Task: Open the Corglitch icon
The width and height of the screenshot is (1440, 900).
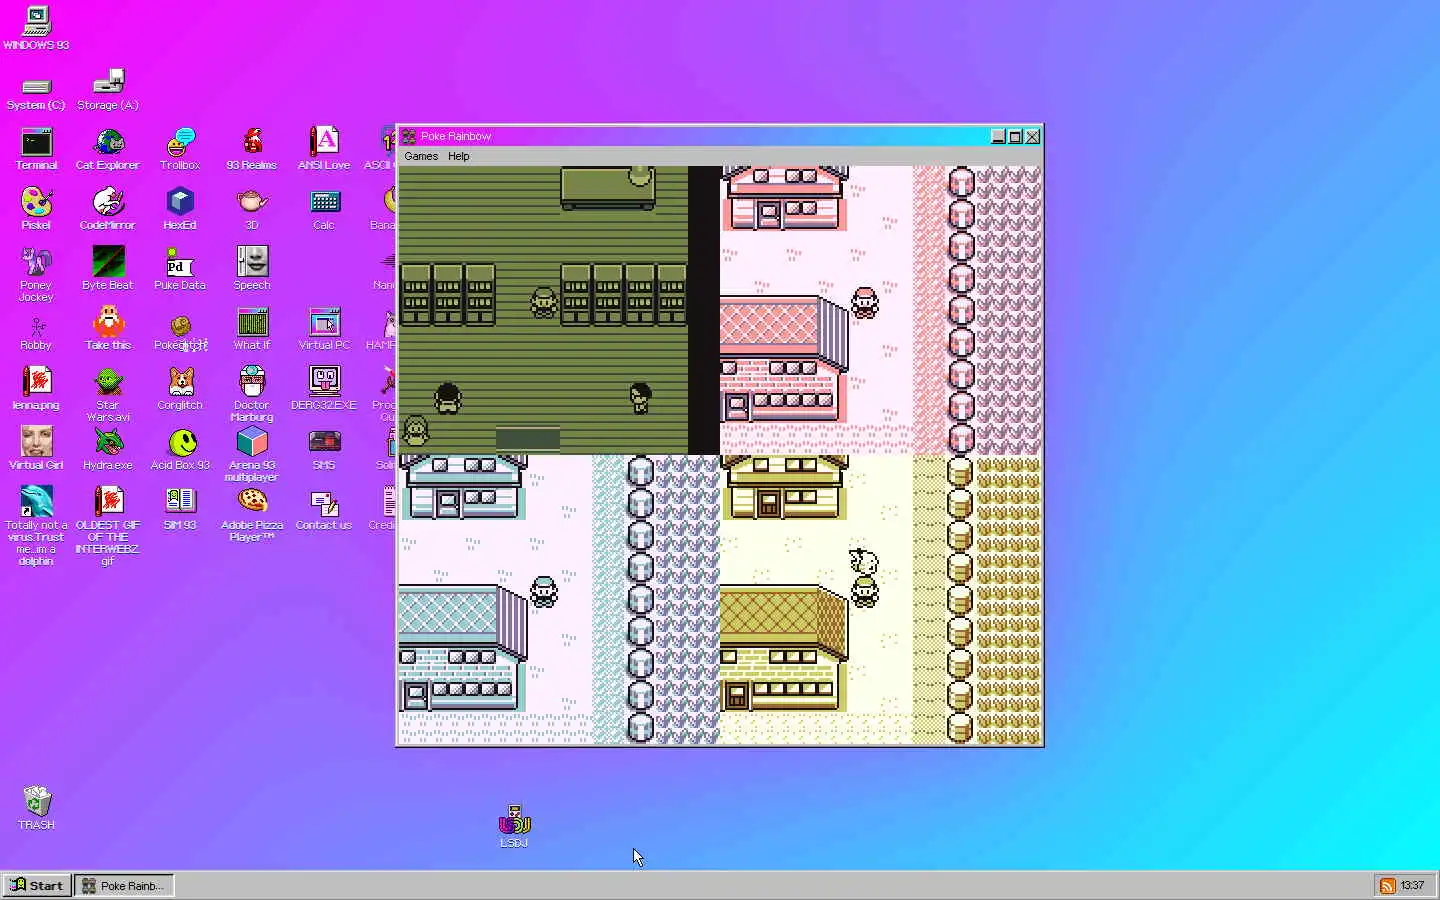Action: pyautogui.click(x=180, y=389)
